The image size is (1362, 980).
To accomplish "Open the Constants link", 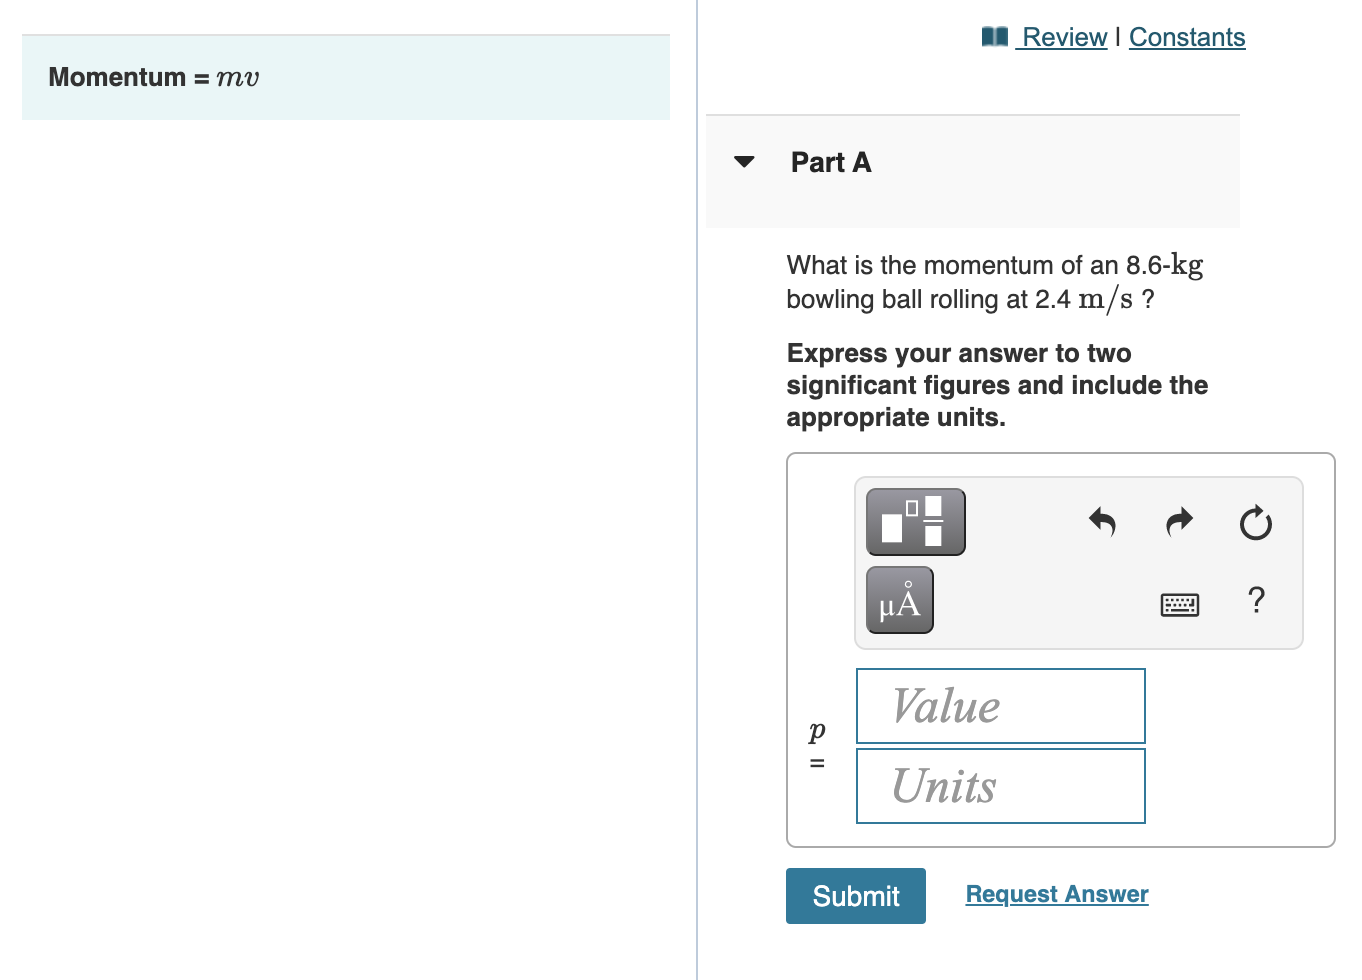I will pos(1187,37).
